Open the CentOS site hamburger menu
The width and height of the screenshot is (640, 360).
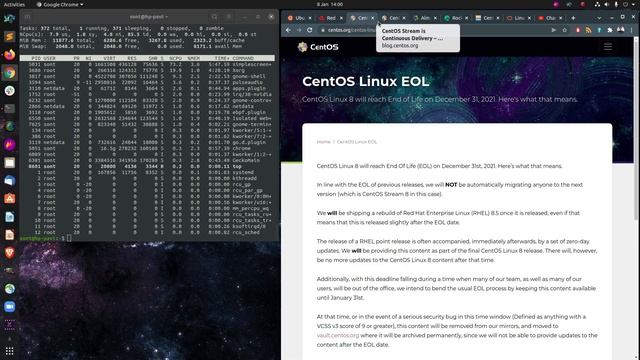pos(608,47)
